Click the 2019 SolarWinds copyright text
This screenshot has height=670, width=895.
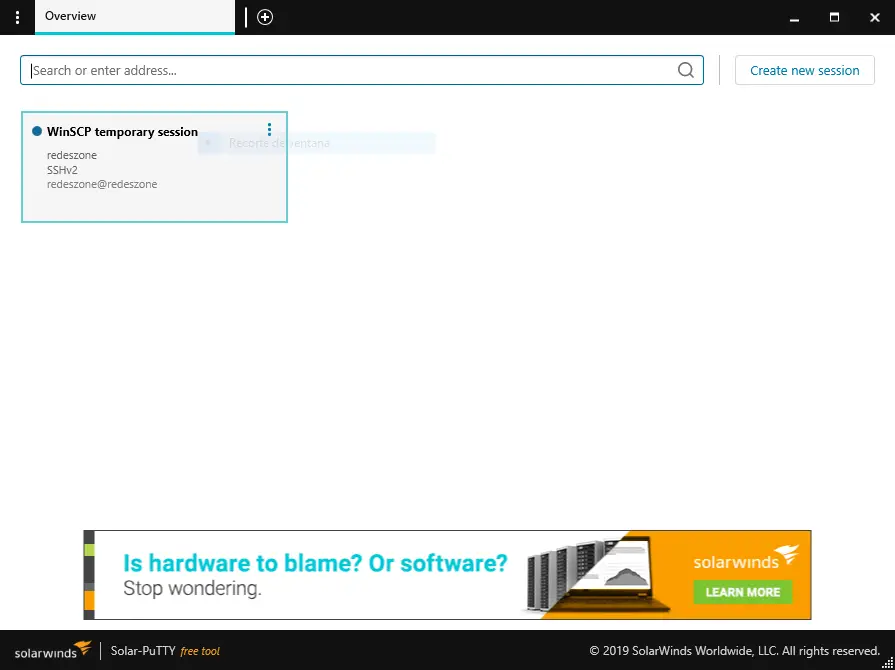(x=735, y=651)
